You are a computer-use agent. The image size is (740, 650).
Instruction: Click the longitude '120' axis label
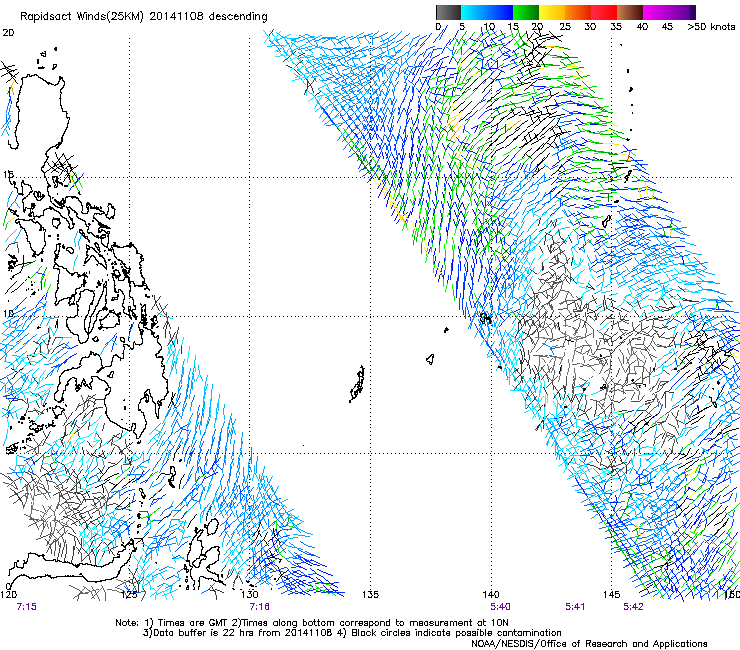pyautogui.click(x=8, y=595)
